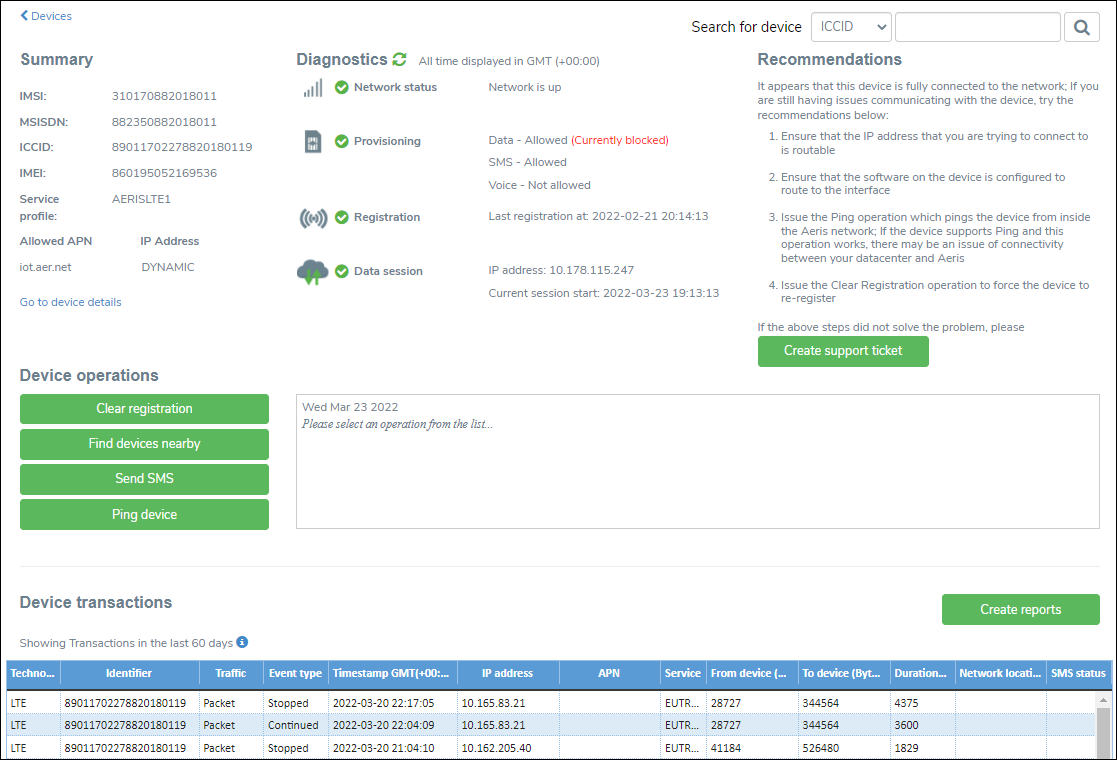
Task: Click the green check next to Data session
Action: [x=342, y=271]
